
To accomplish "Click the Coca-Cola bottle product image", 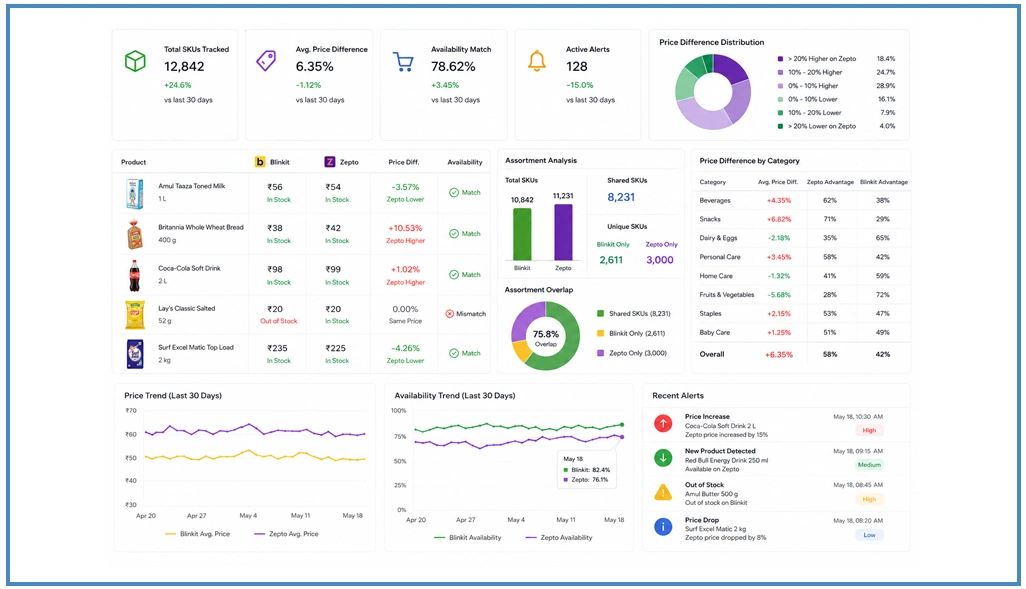I will [x=135, y=276].
